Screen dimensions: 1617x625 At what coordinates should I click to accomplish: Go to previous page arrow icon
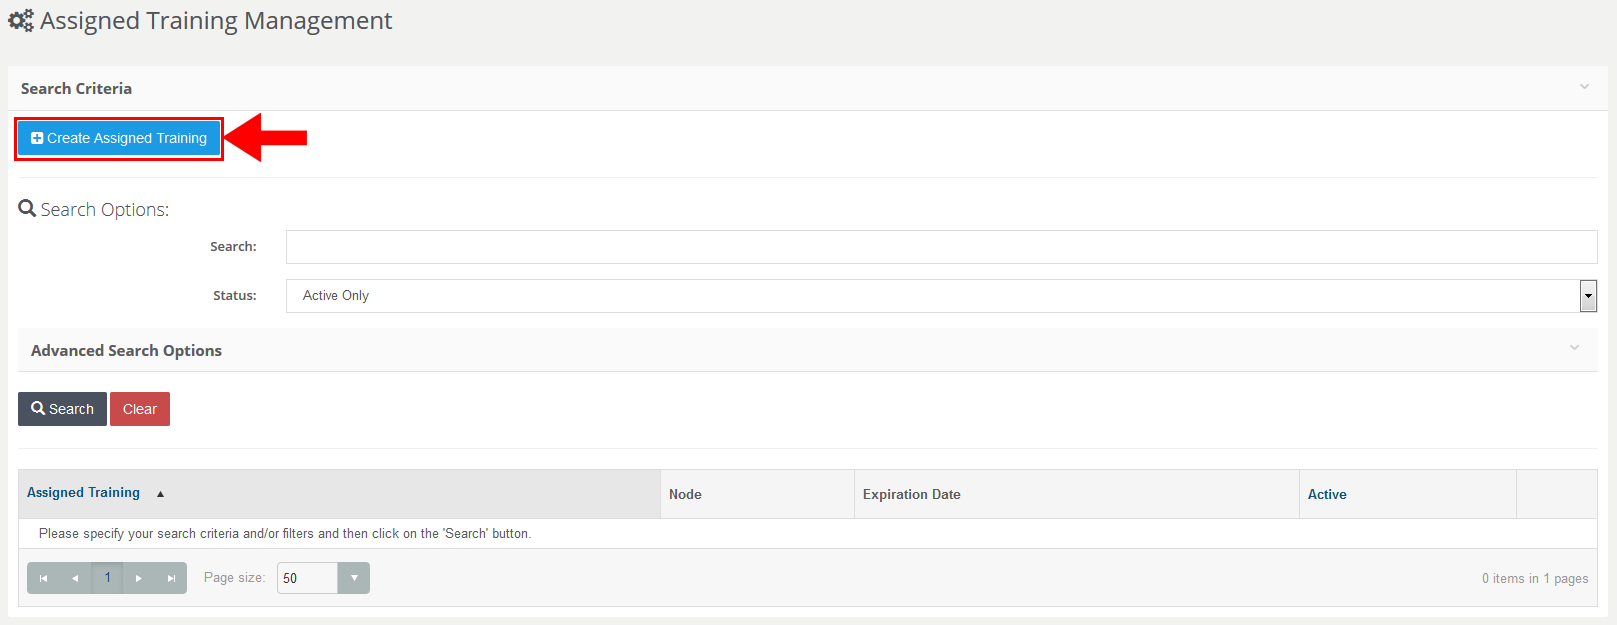click(75, 578)
